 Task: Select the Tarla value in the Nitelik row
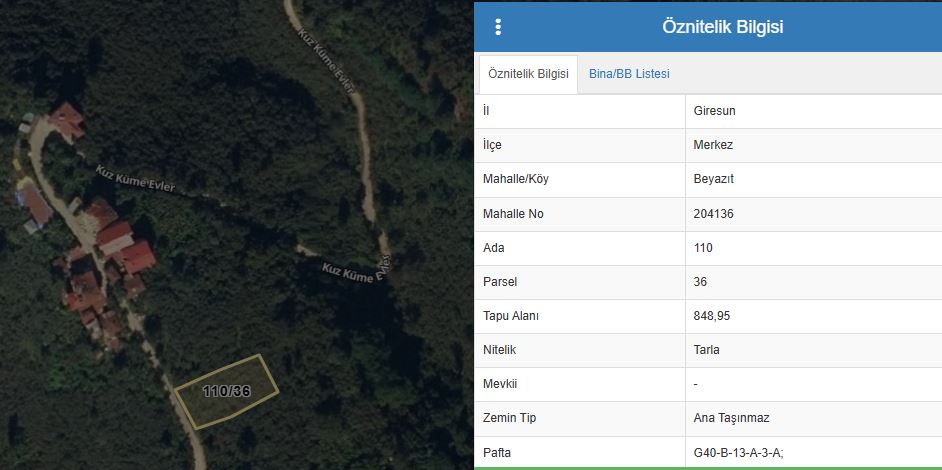pos(706,350)
